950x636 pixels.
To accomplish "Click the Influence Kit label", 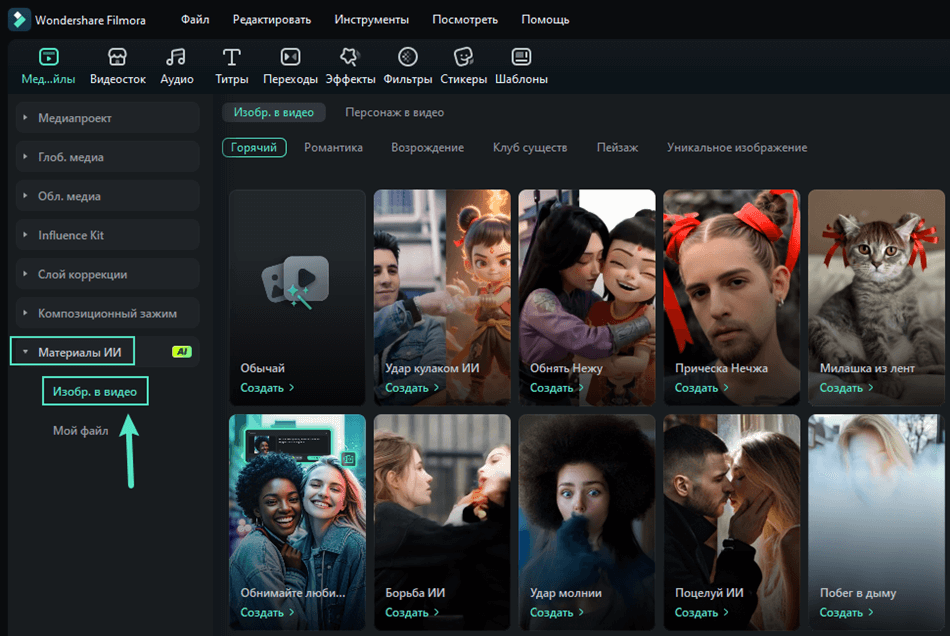I will 71,235.
